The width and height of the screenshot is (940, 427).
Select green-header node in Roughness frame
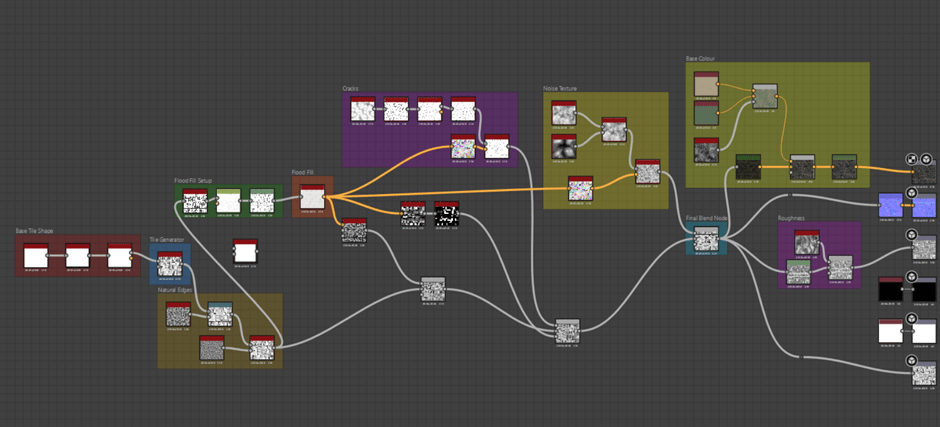point(799,273)
